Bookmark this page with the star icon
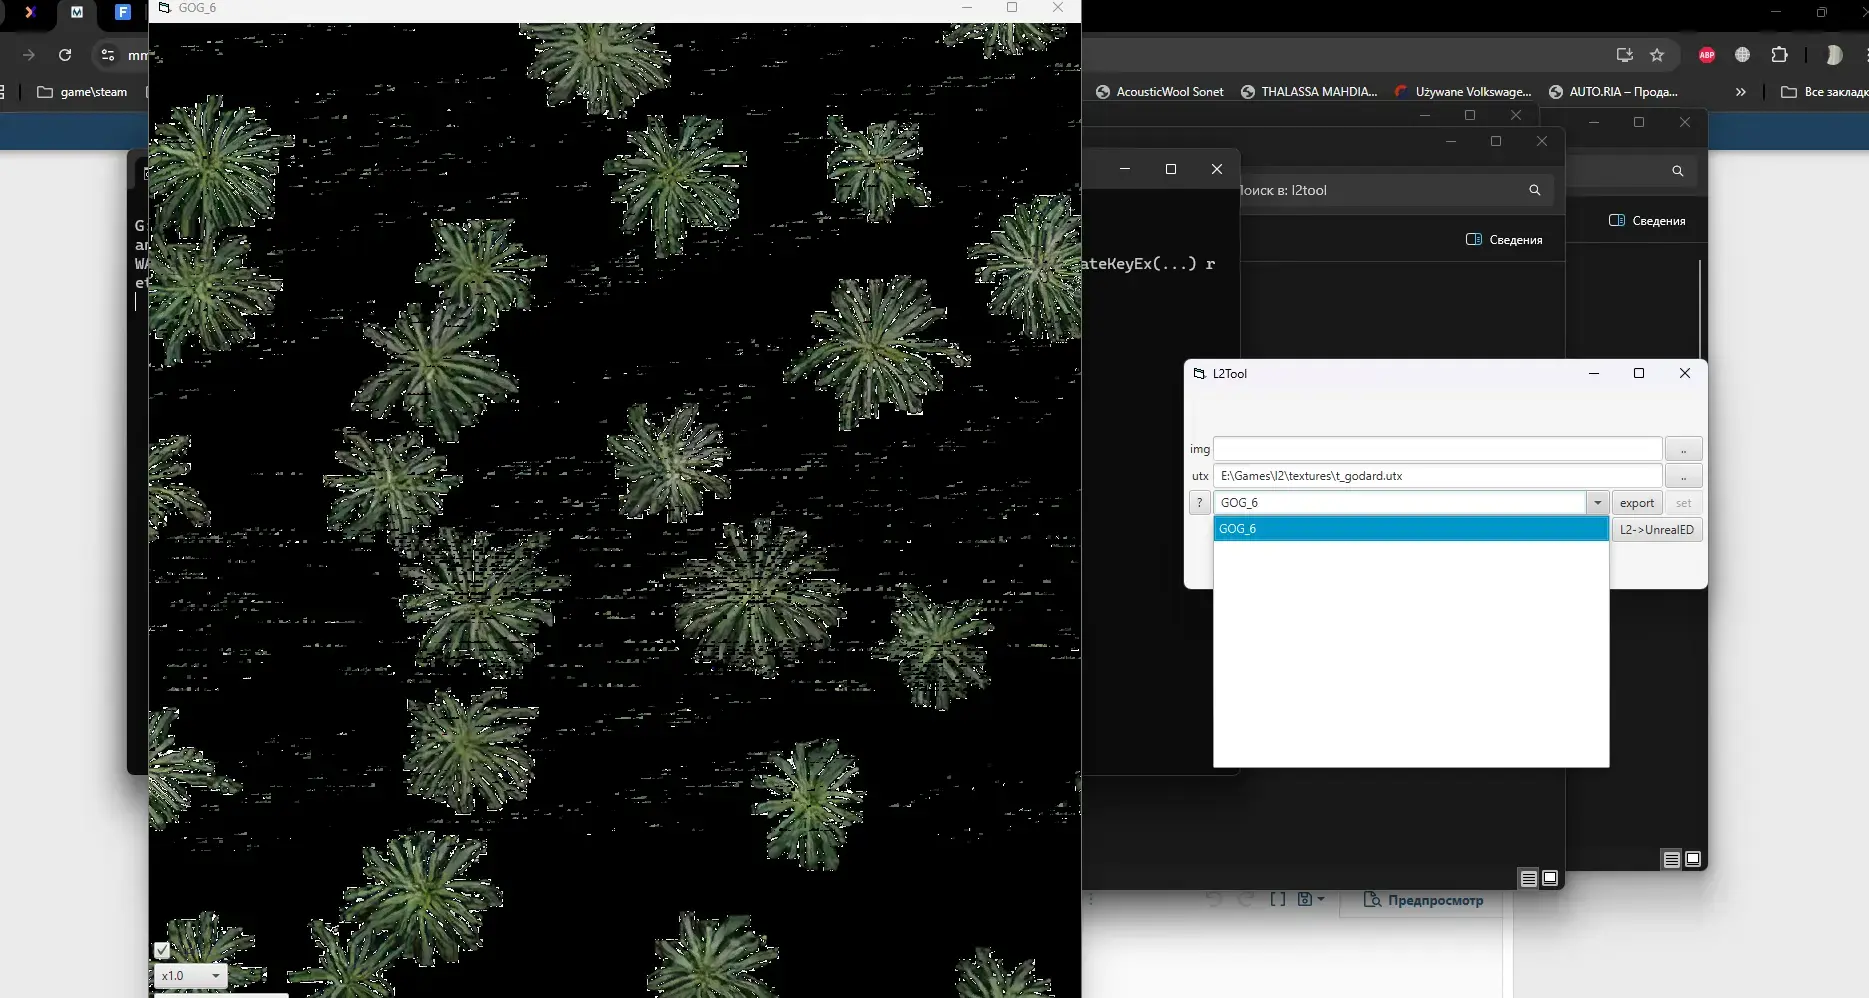 1657,55
